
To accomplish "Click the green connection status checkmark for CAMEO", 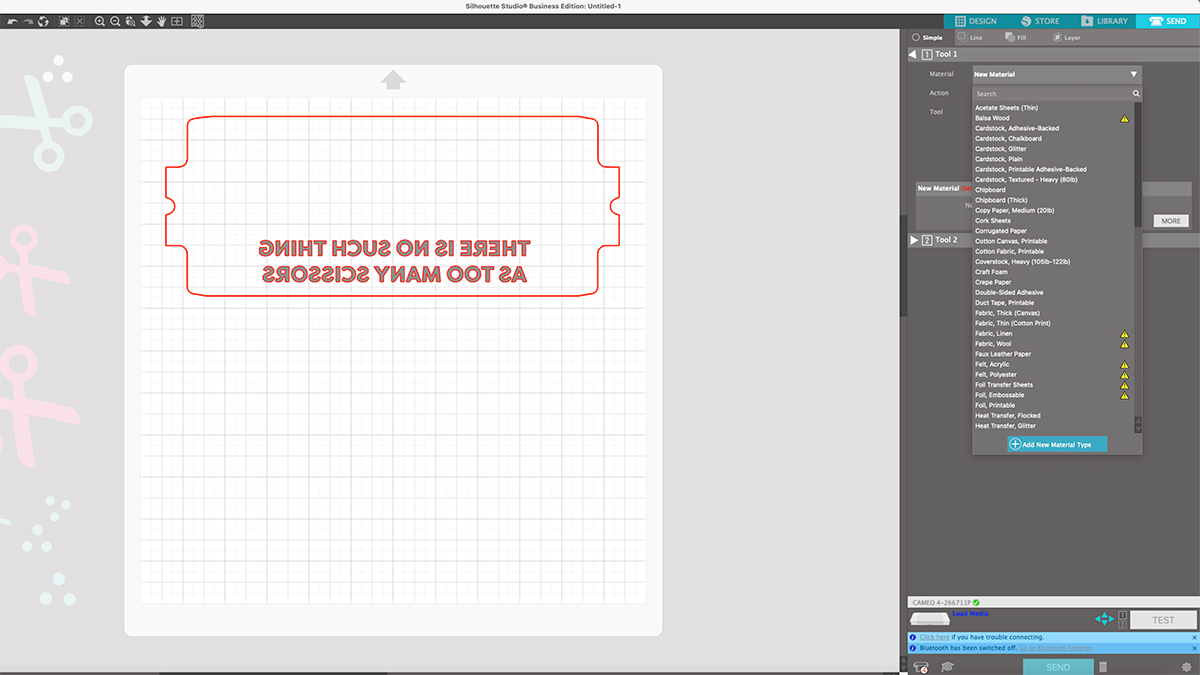I will click(x=976, y=601).
